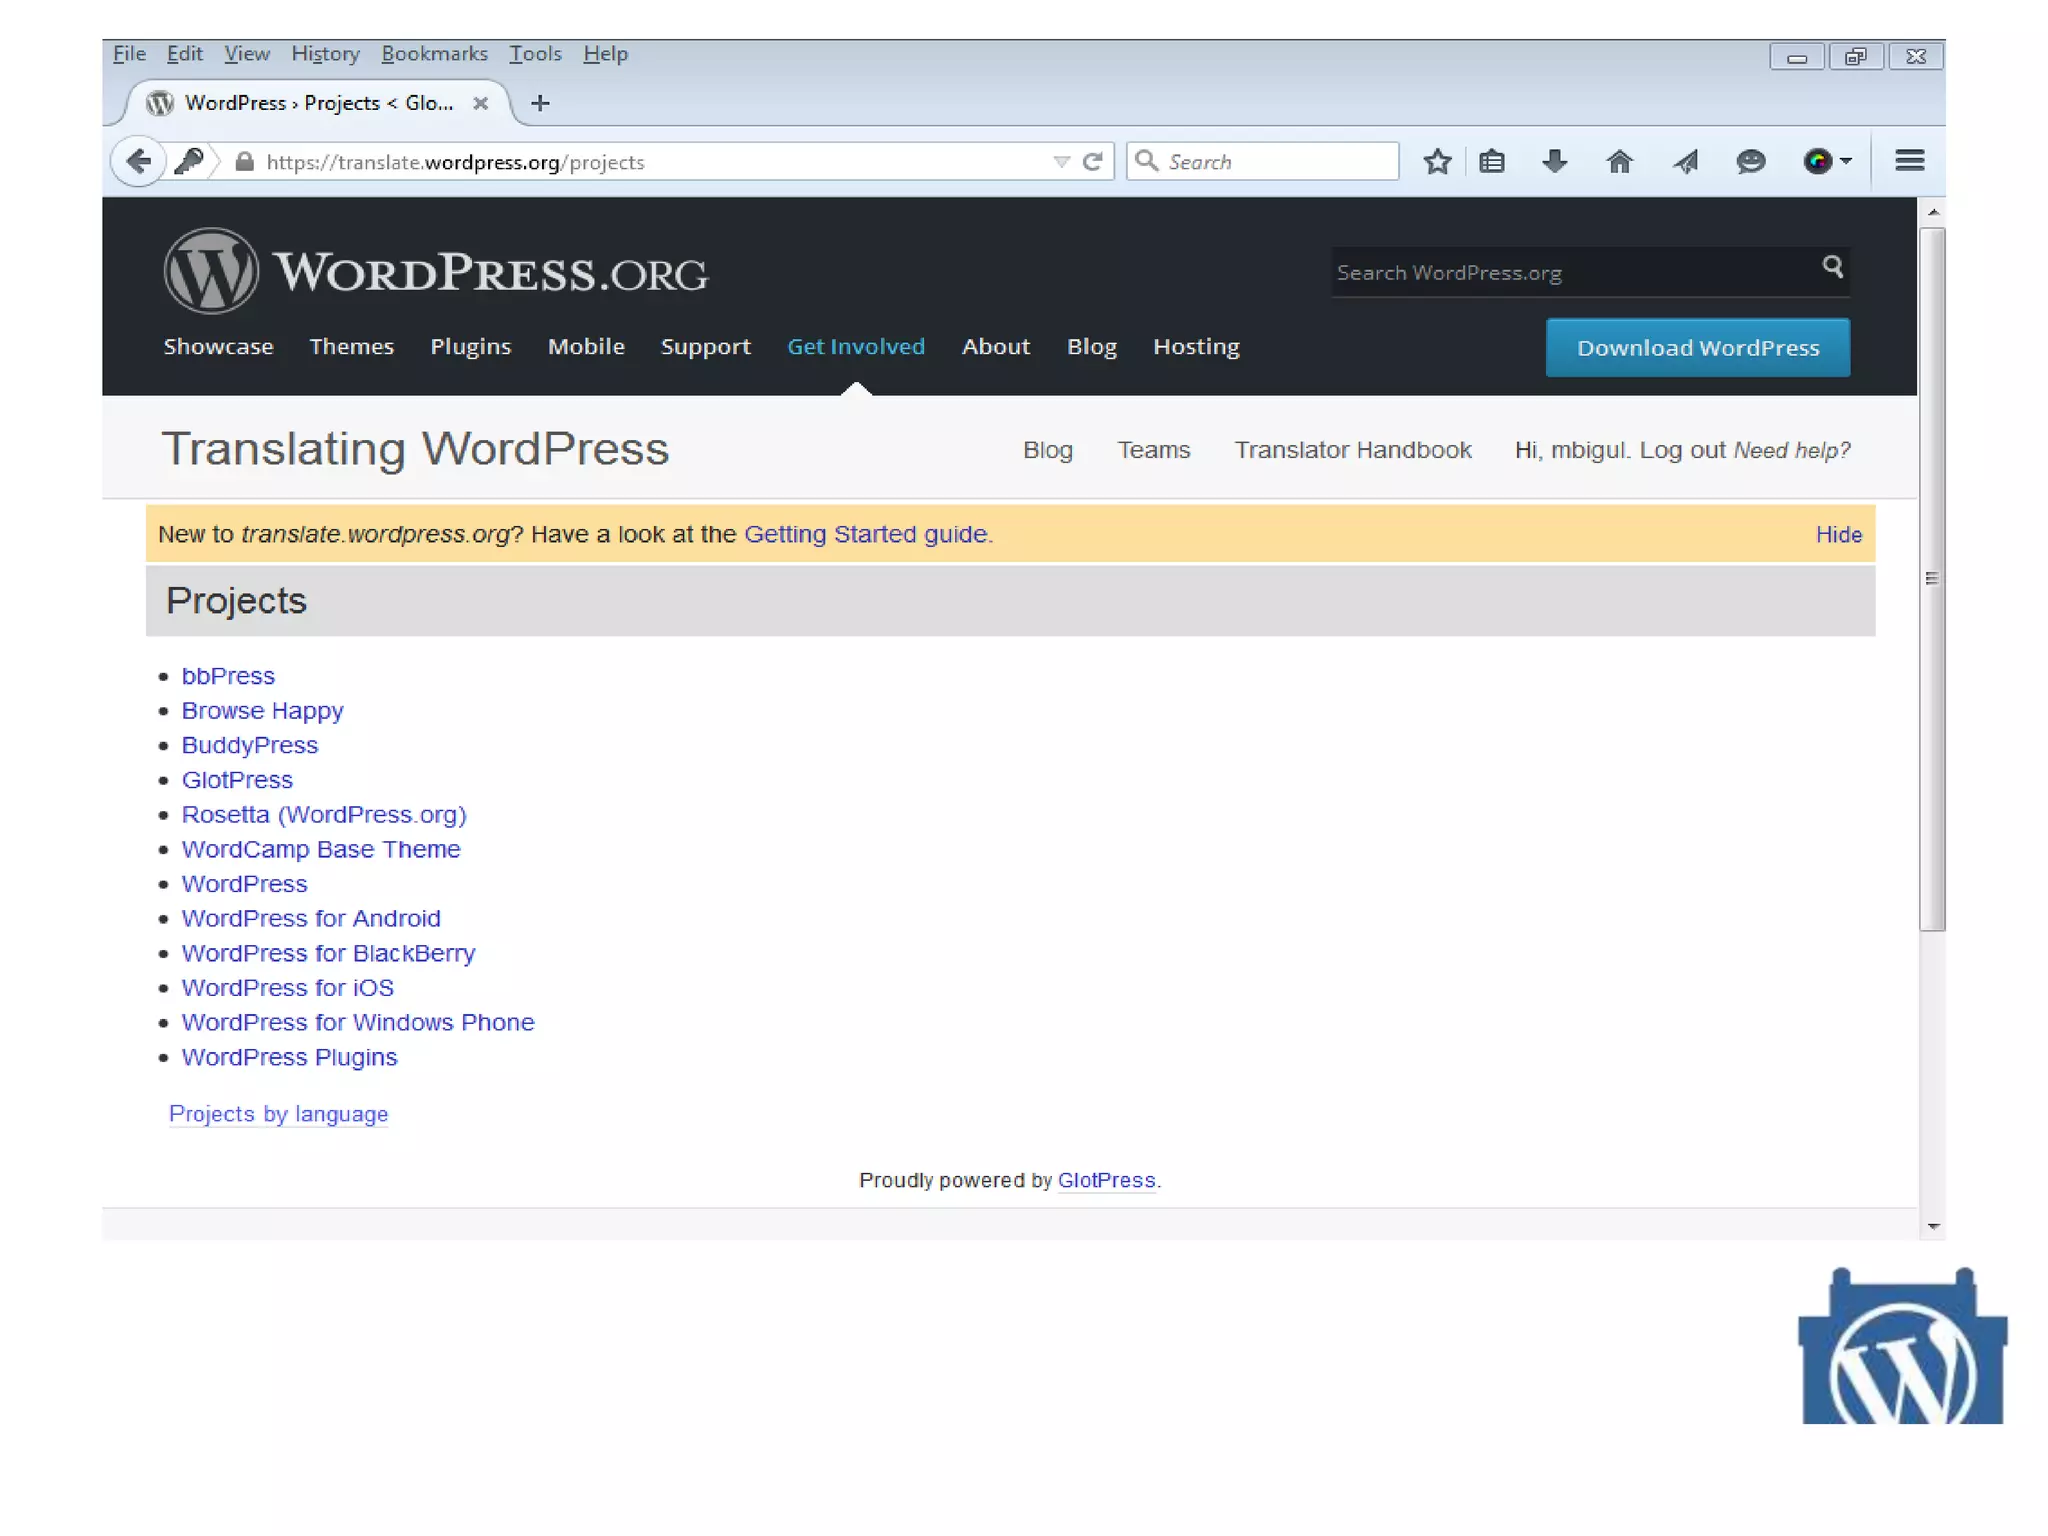Open the Bookmarks menu
Viewport: 2048px width, 1536px height.
(434, 54)
